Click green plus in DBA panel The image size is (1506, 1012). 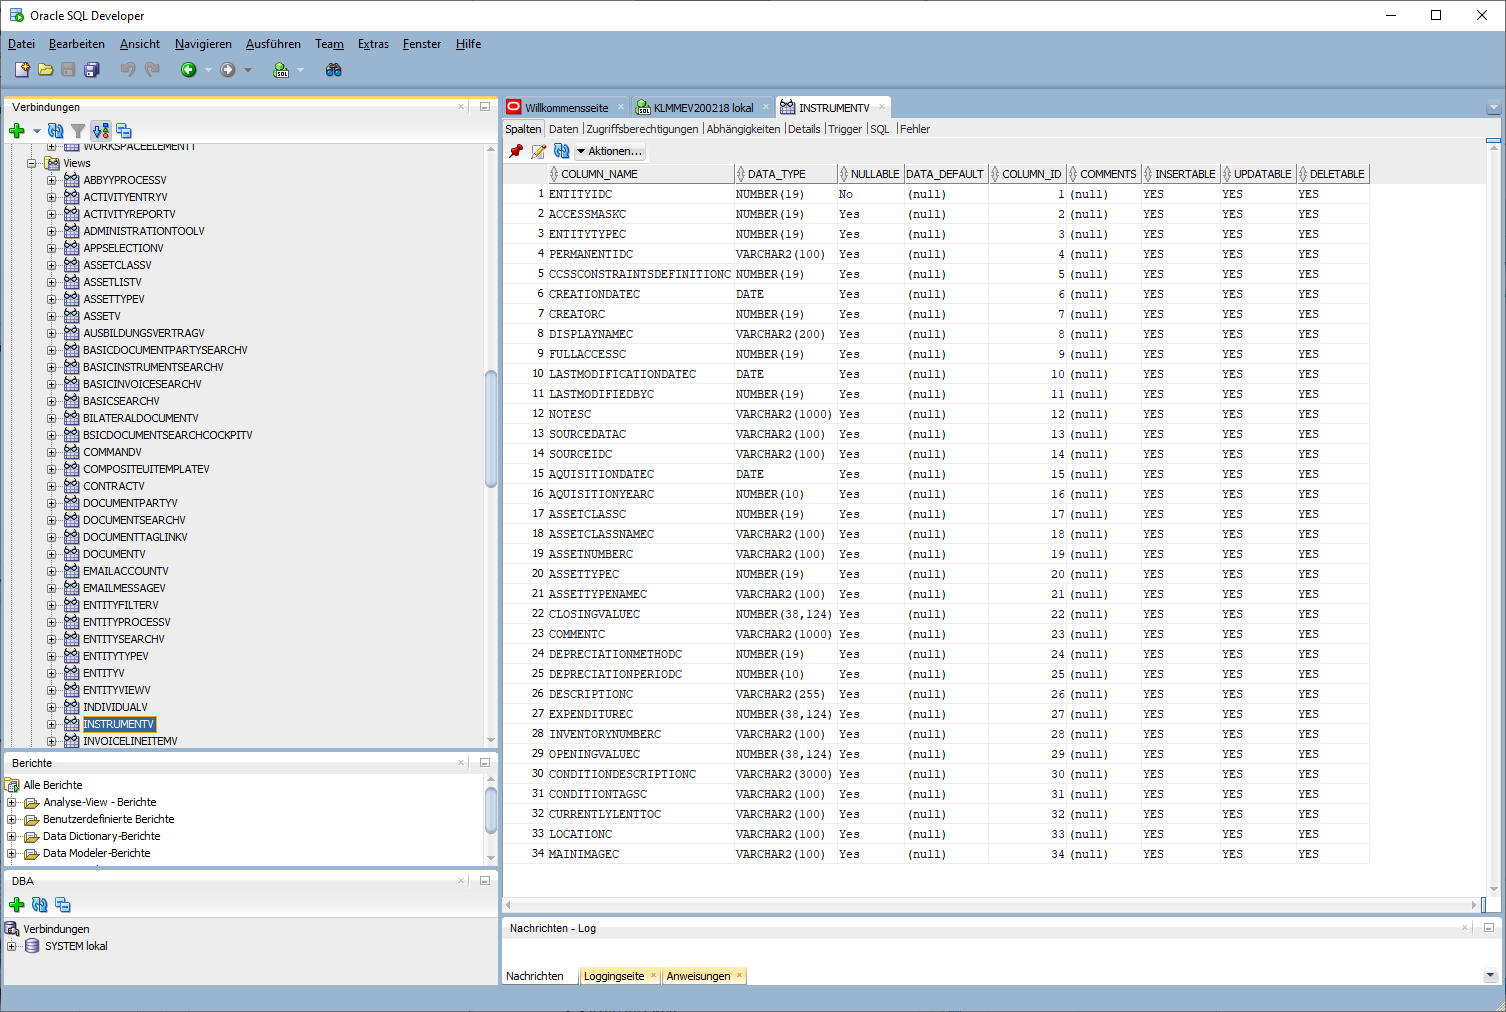click(17, 905)
